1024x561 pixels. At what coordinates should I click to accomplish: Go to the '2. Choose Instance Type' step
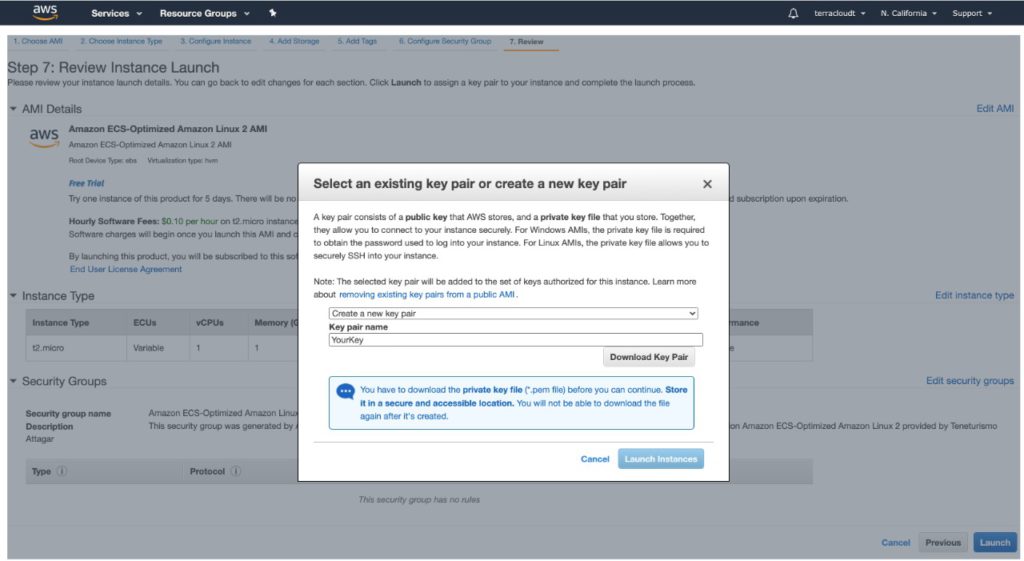[121, 41]
